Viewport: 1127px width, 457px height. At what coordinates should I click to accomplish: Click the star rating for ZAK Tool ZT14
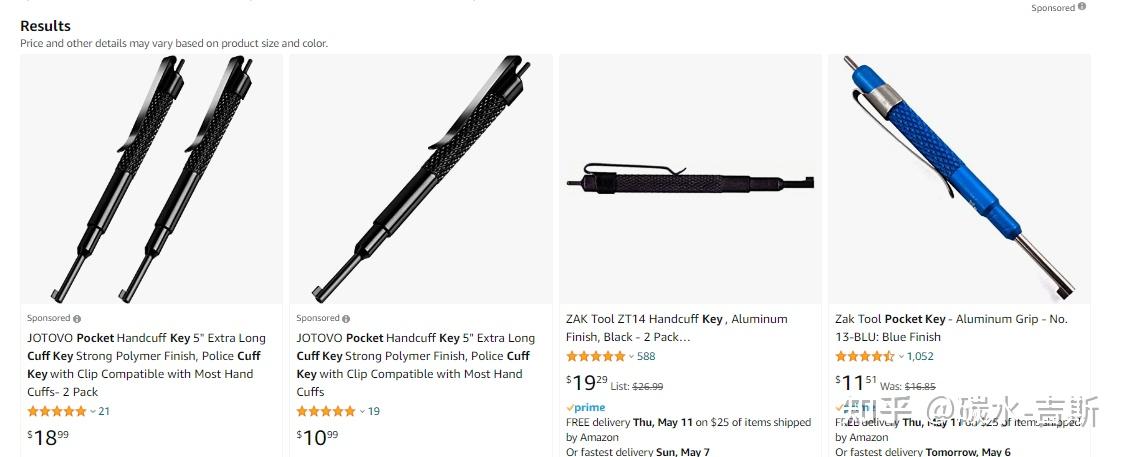[595, 356]
